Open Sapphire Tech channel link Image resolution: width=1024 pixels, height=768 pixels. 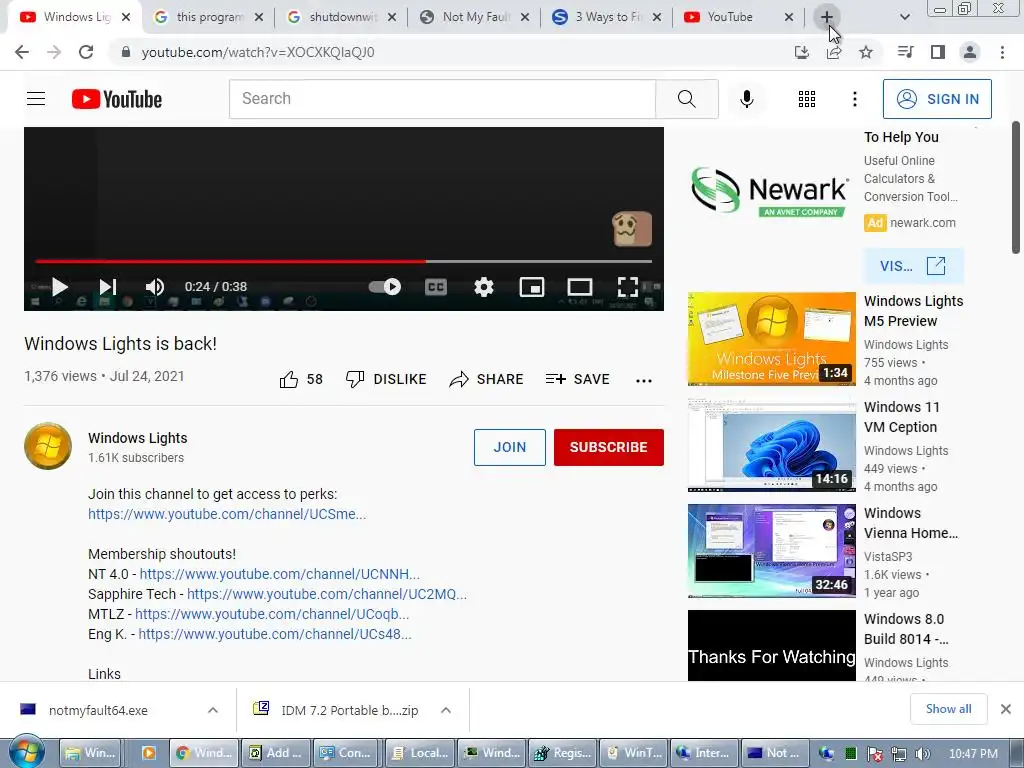click(x=327, y=594)
